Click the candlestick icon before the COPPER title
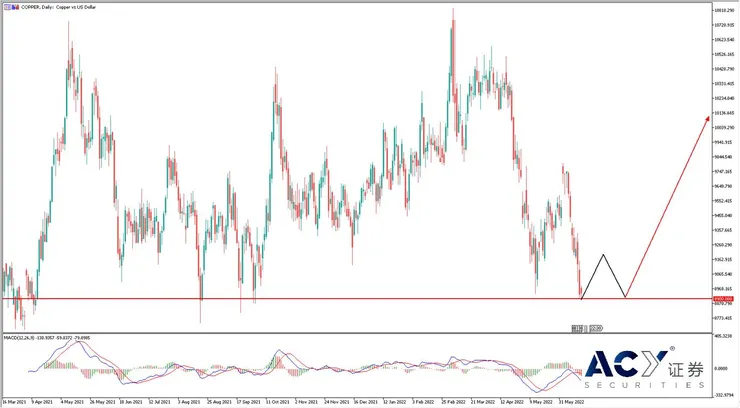This screenshot has width=740, height=408. 15,7
